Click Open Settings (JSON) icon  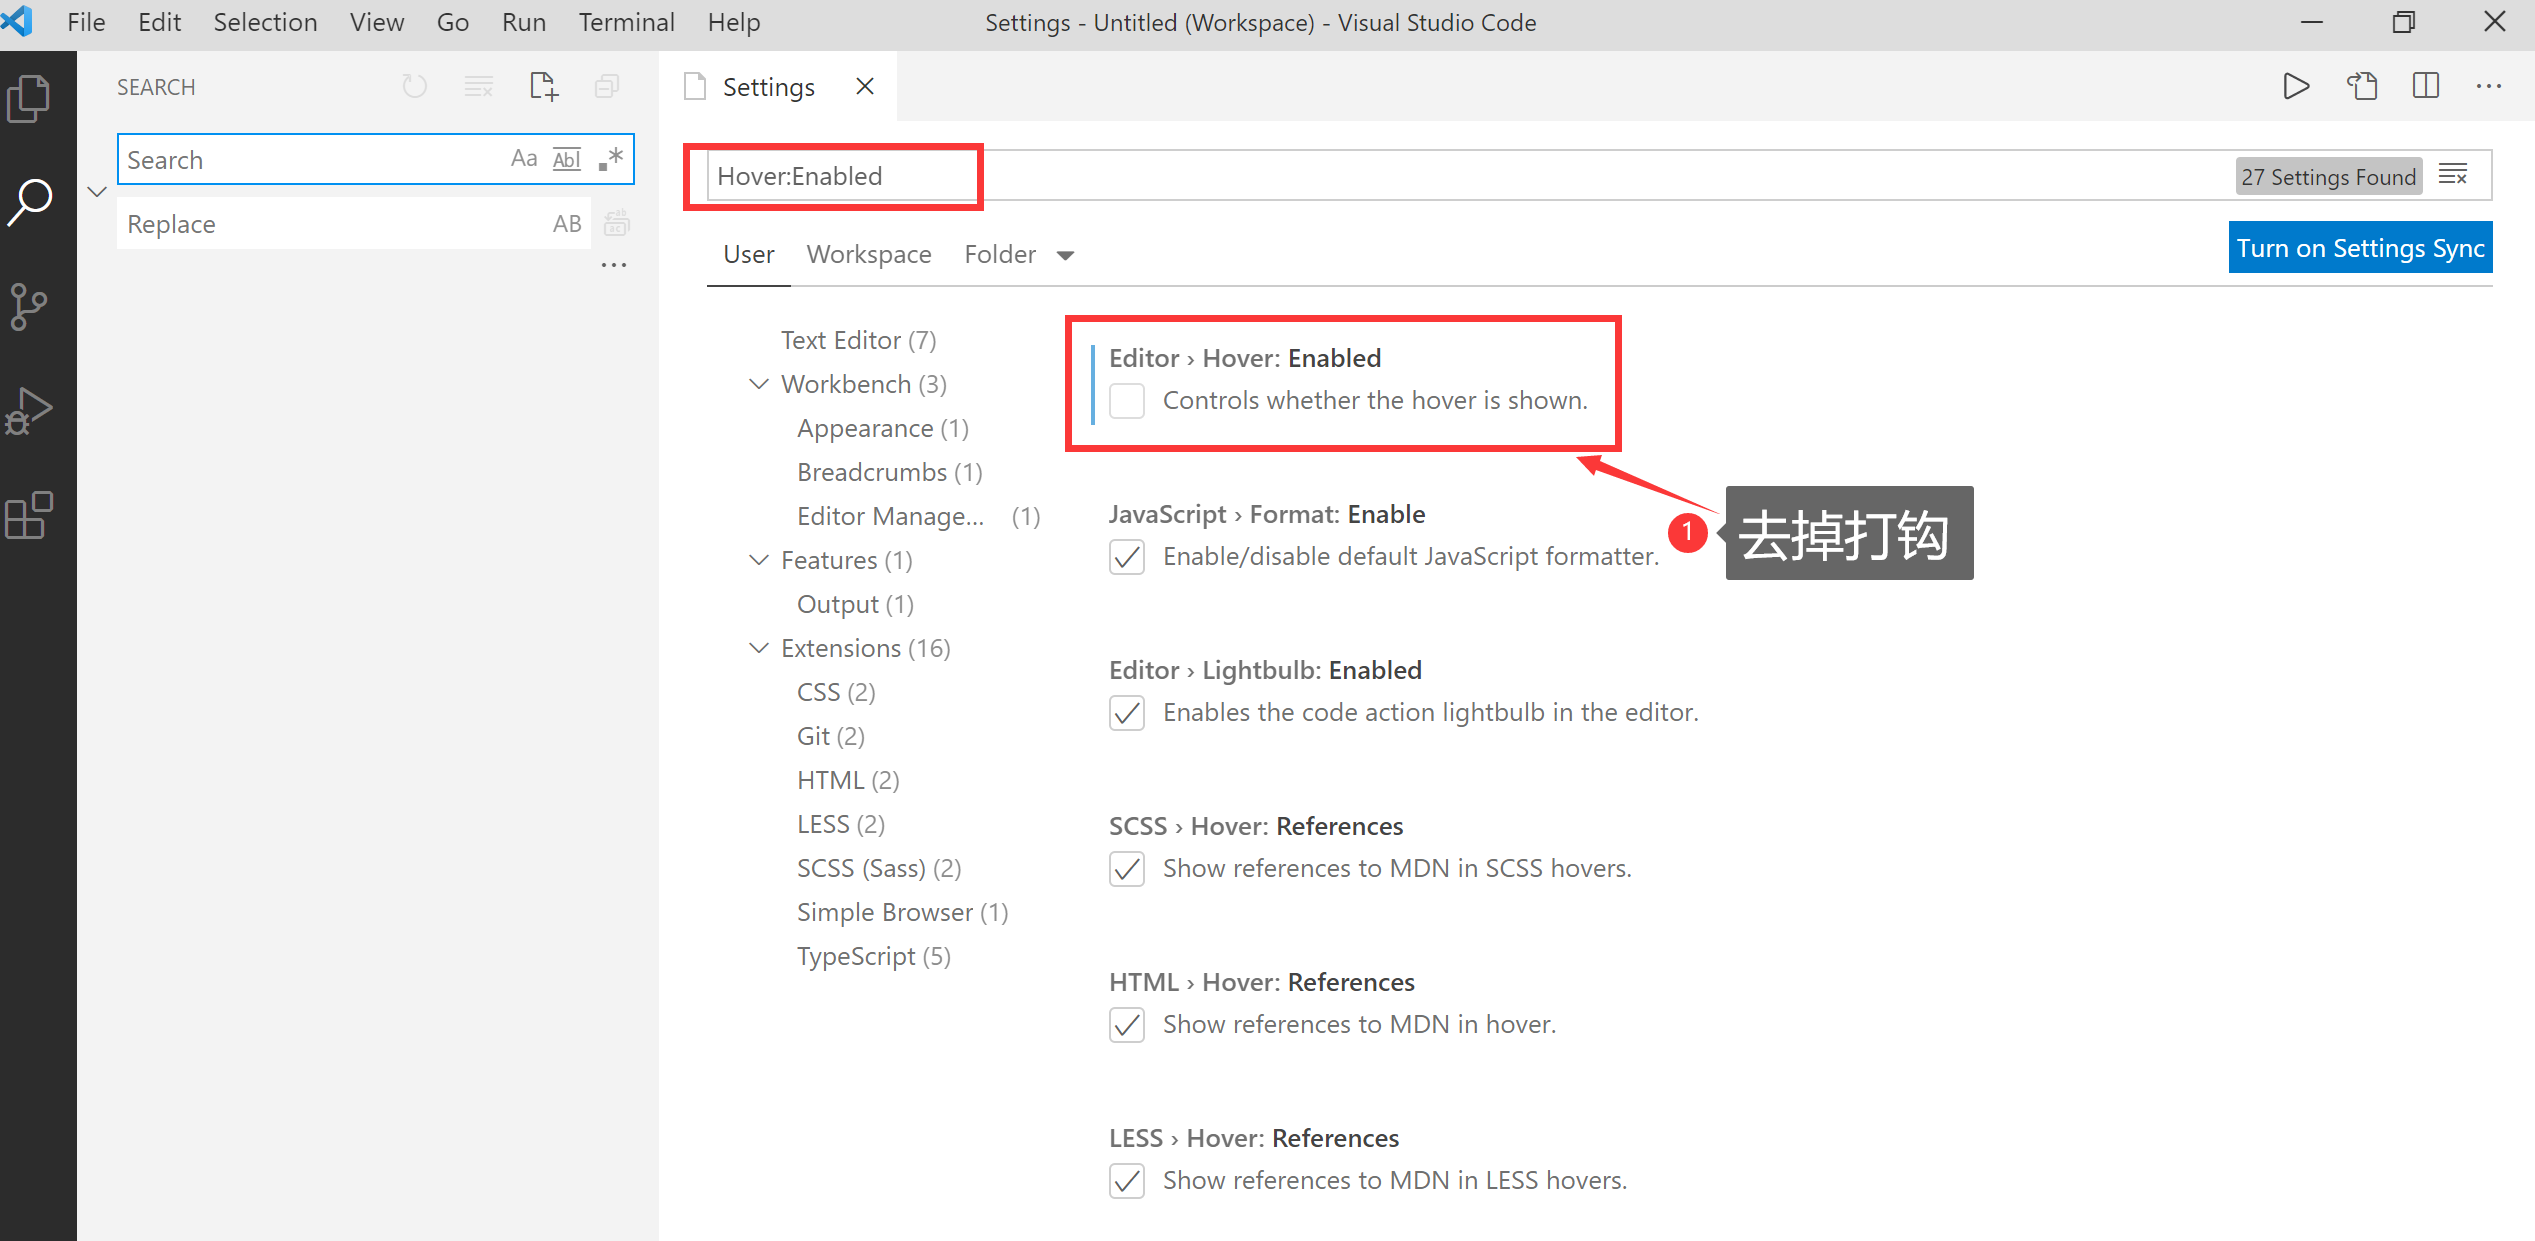[2362, 87]
